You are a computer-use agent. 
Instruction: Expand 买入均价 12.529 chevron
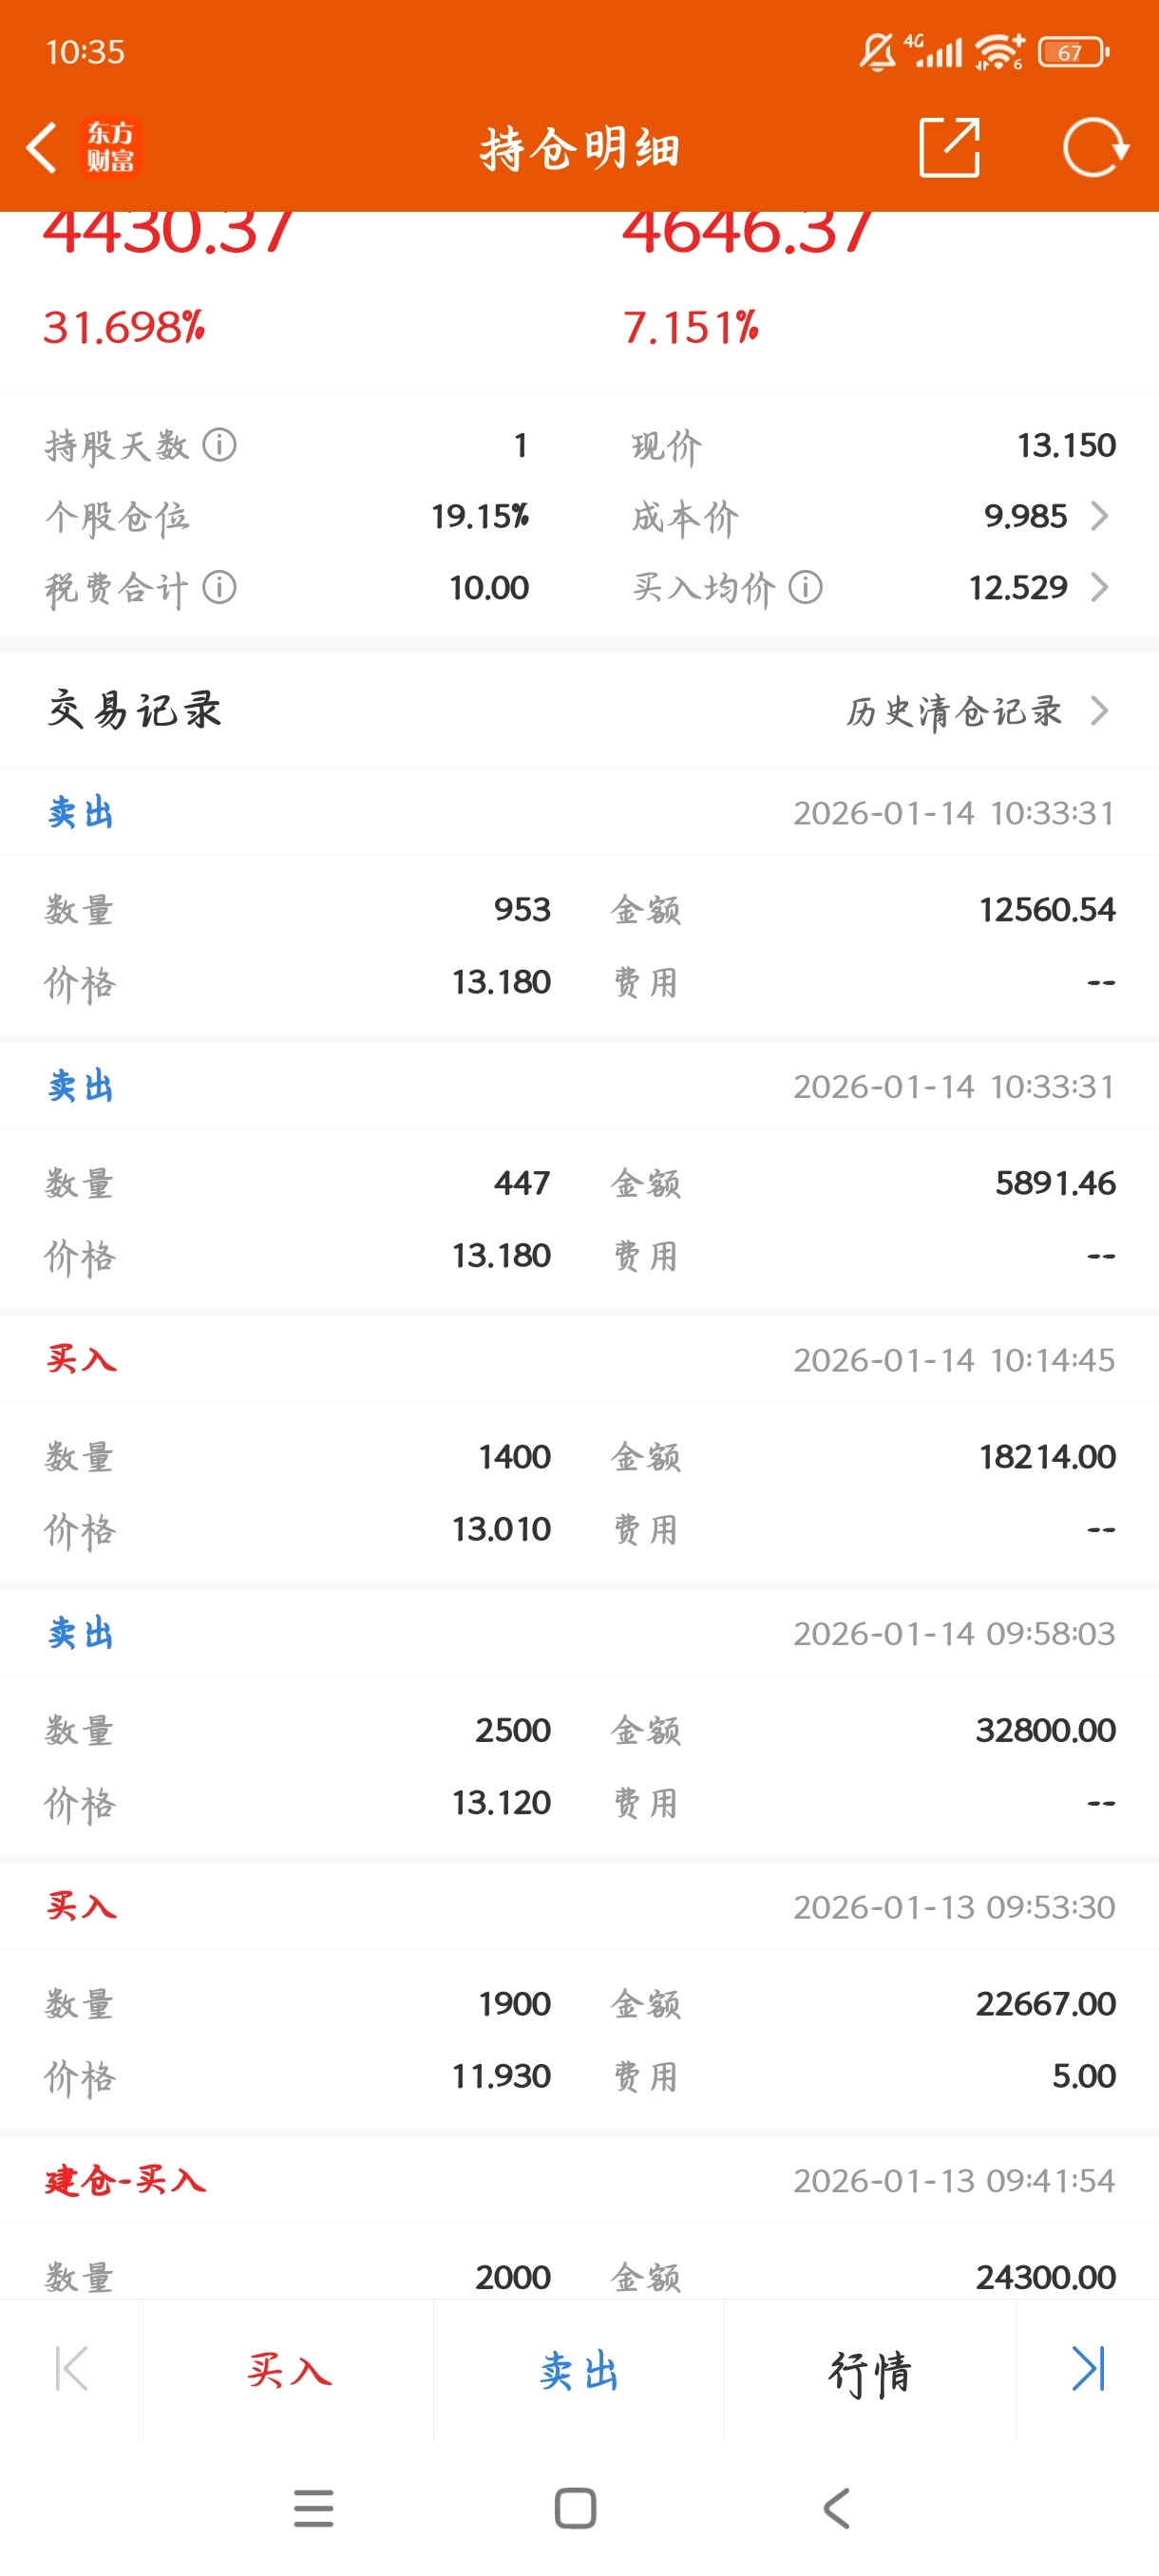[1099, 588]
